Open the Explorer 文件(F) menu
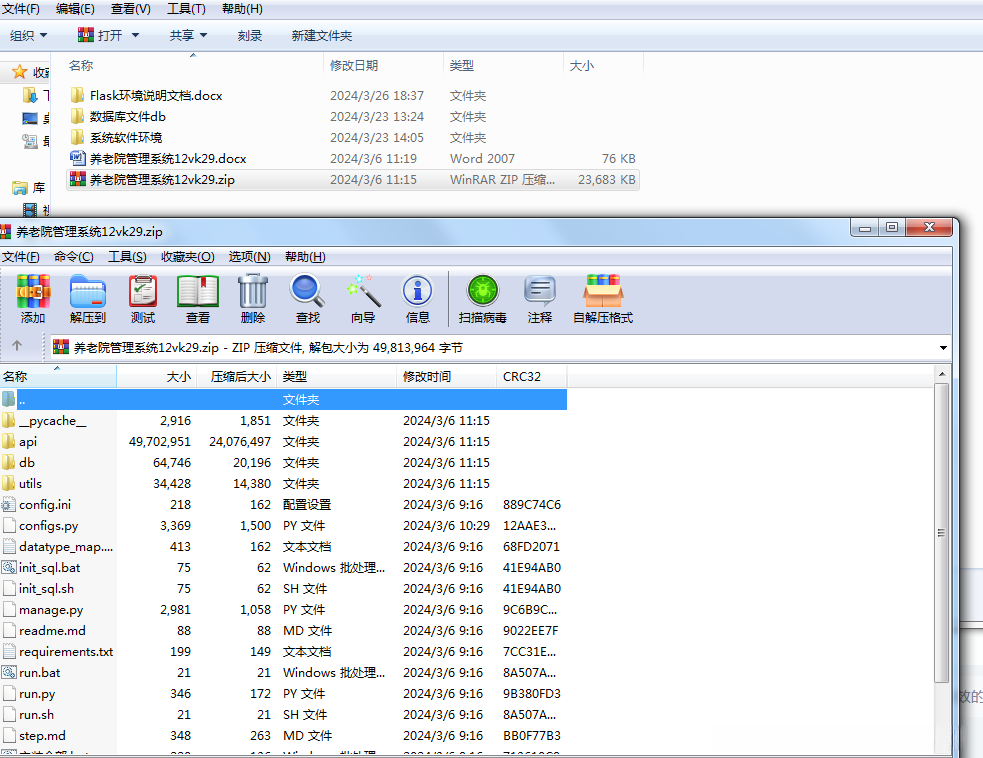 click(21, 9)
